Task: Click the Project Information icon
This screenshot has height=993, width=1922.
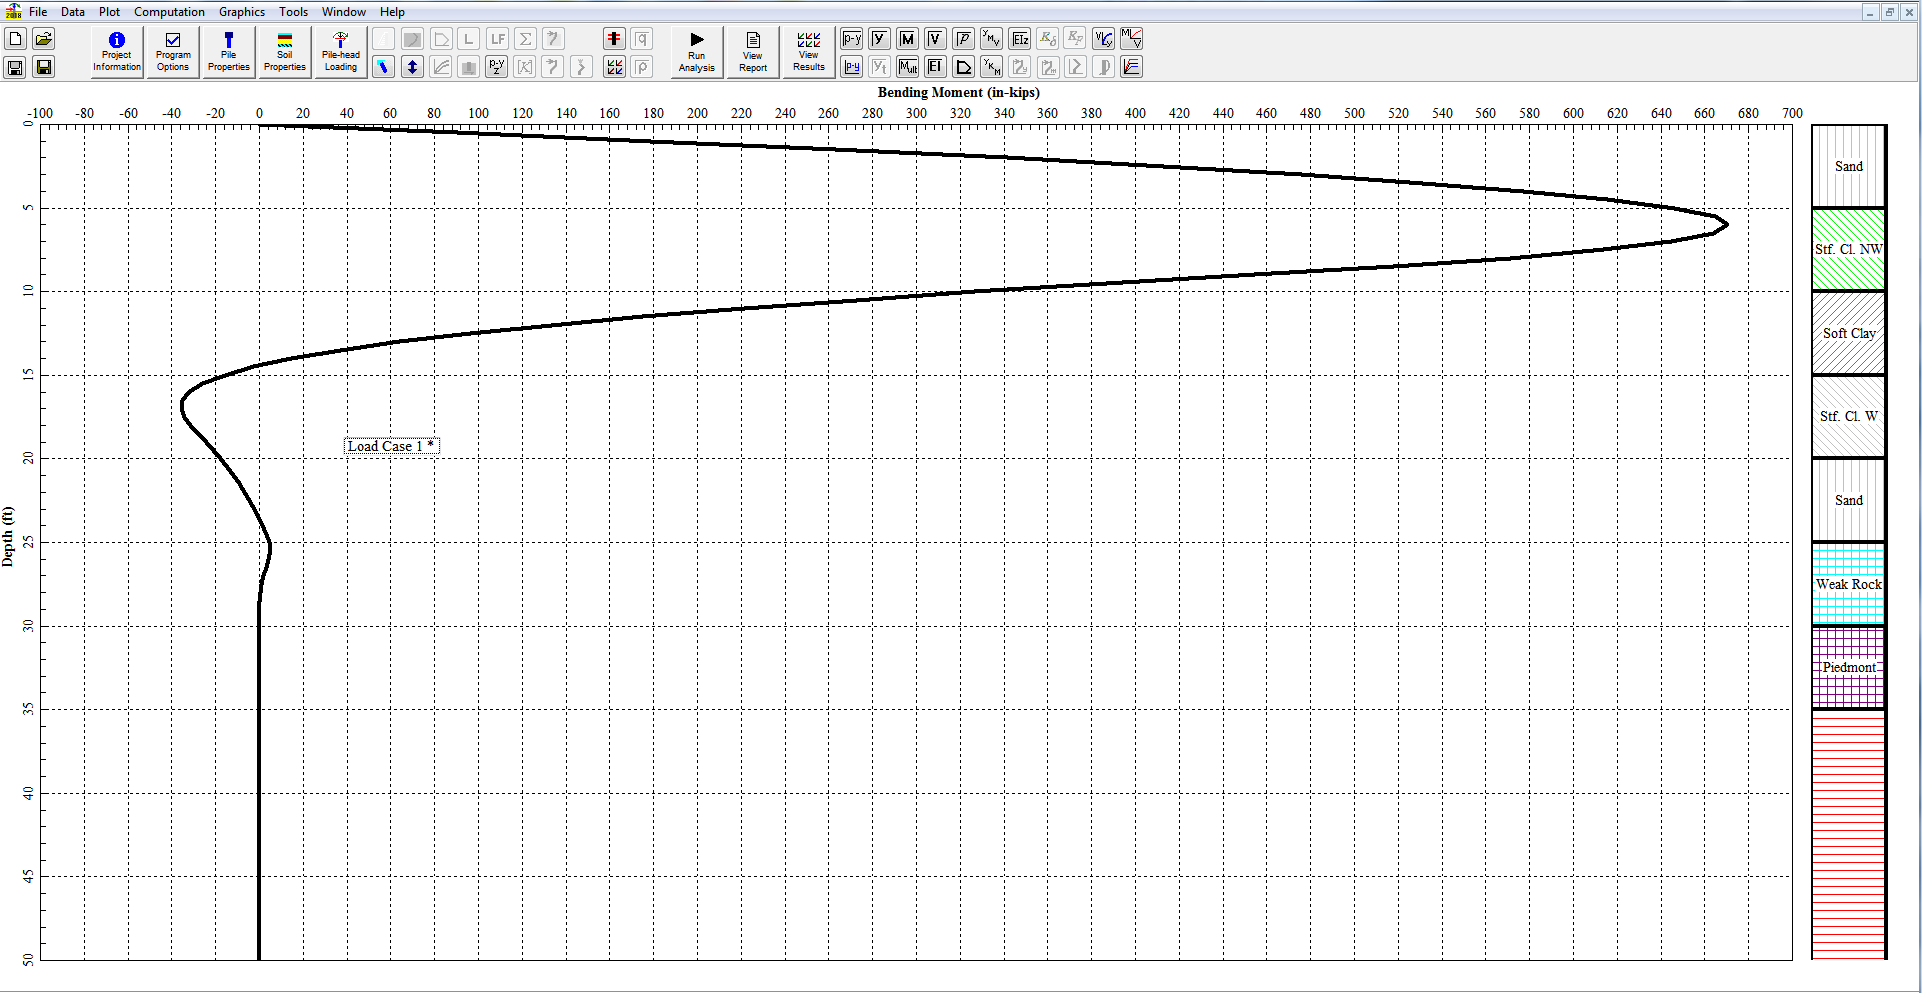Action: (x=117, y=51)
